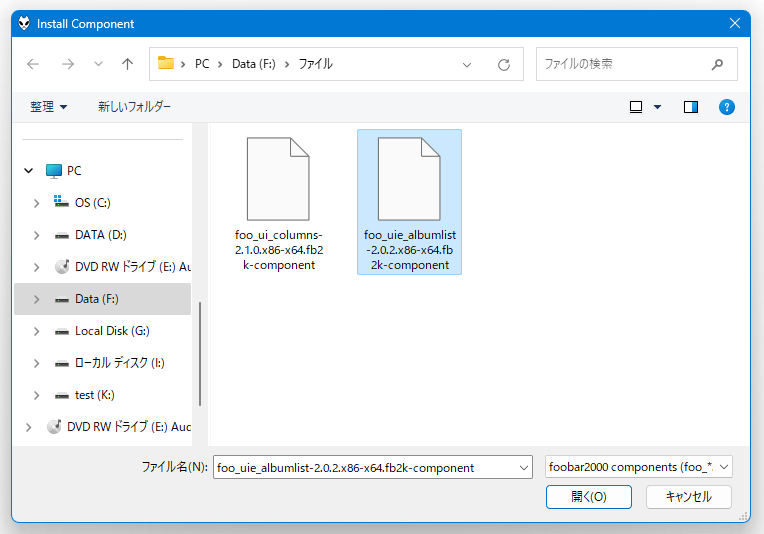Select foo_uie_albumlist-2.0.2 file icon
The image size is (764, 534).
pos(409,179)
